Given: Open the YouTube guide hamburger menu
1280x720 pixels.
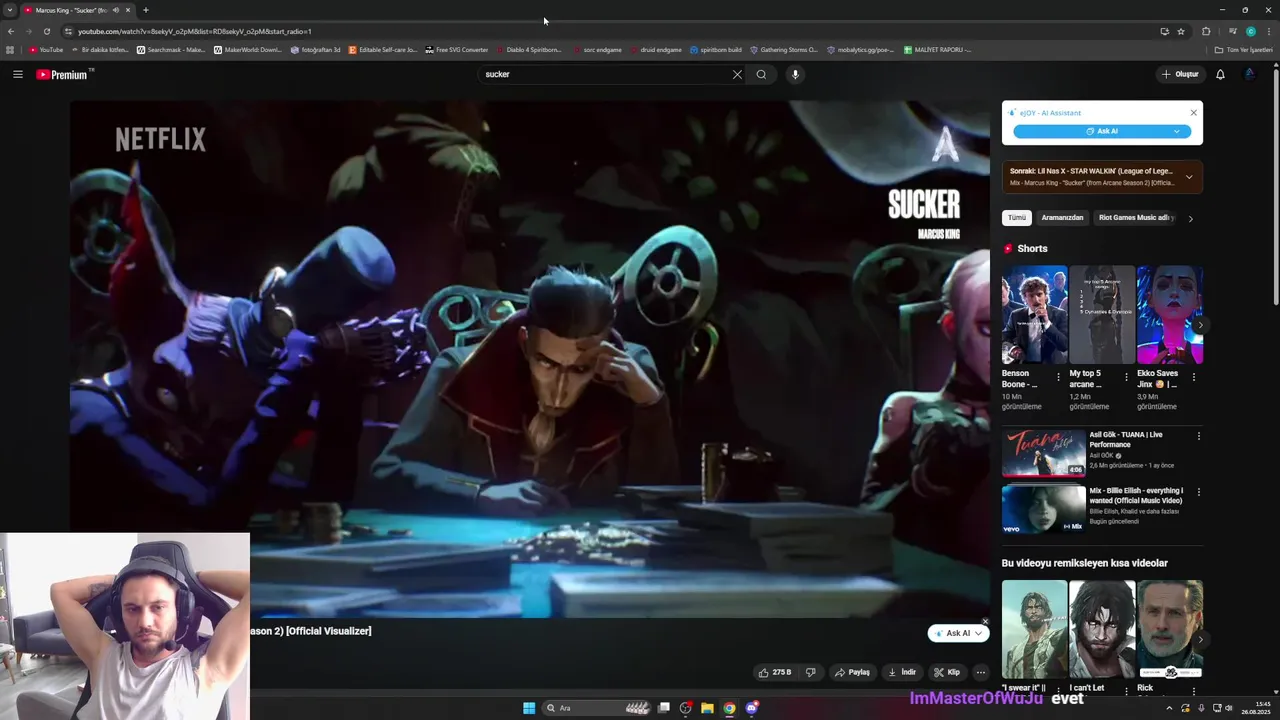Looking at the screenshot, I should pos(17,74).
